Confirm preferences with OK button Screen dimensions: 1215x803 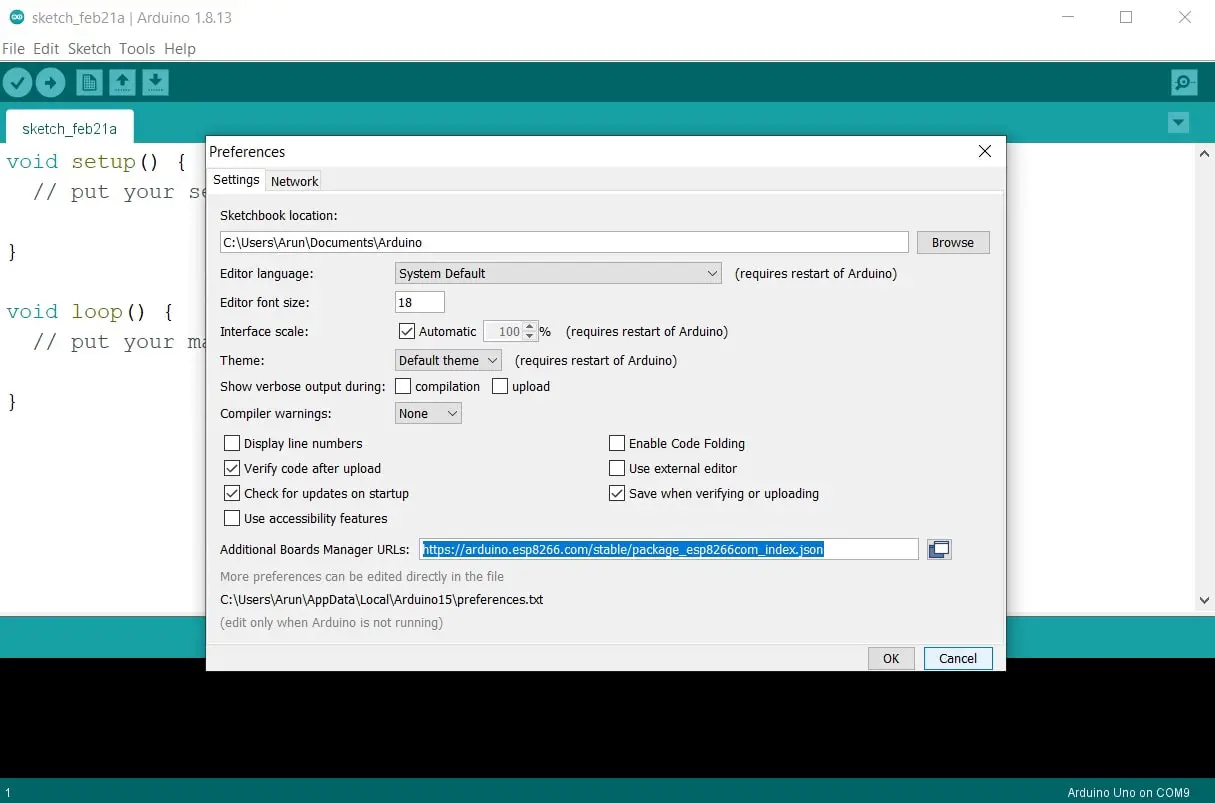(891, 658)
